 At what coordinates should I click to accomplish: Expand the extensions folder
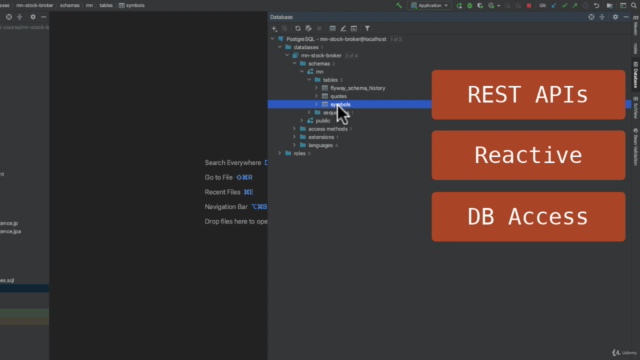294,137
